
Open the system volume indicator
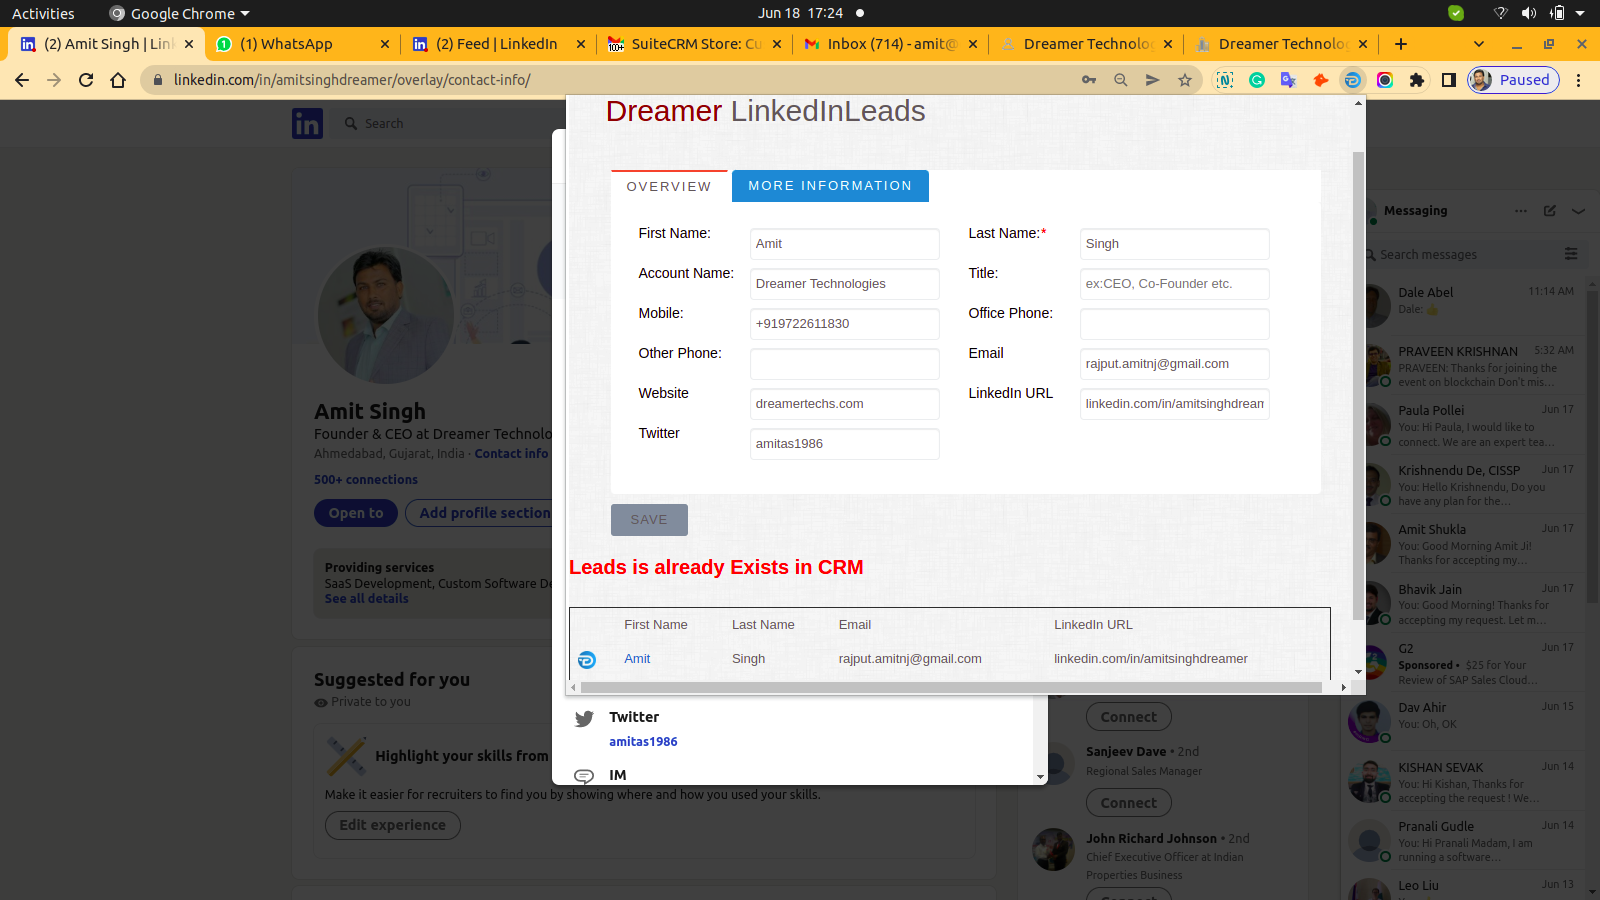point(1529,13)
